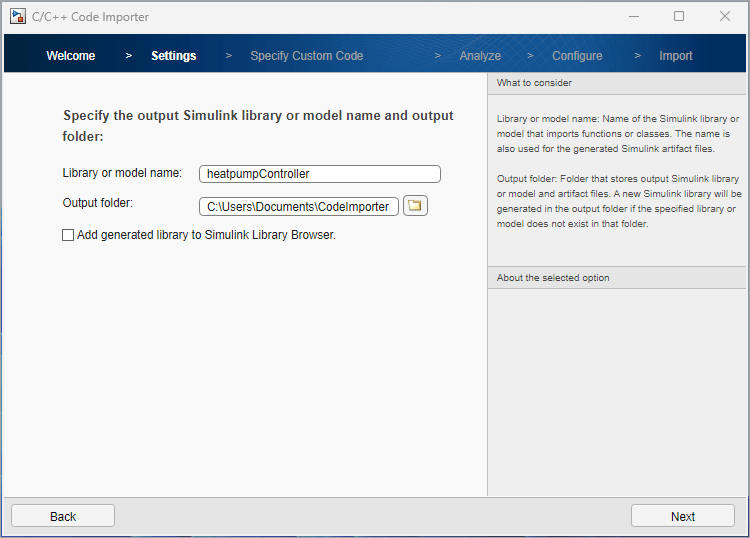750x538 pixels.
Task: Click the folder browse icon beside Output folder
Action: pyautogui.click(x=415, y=206)
